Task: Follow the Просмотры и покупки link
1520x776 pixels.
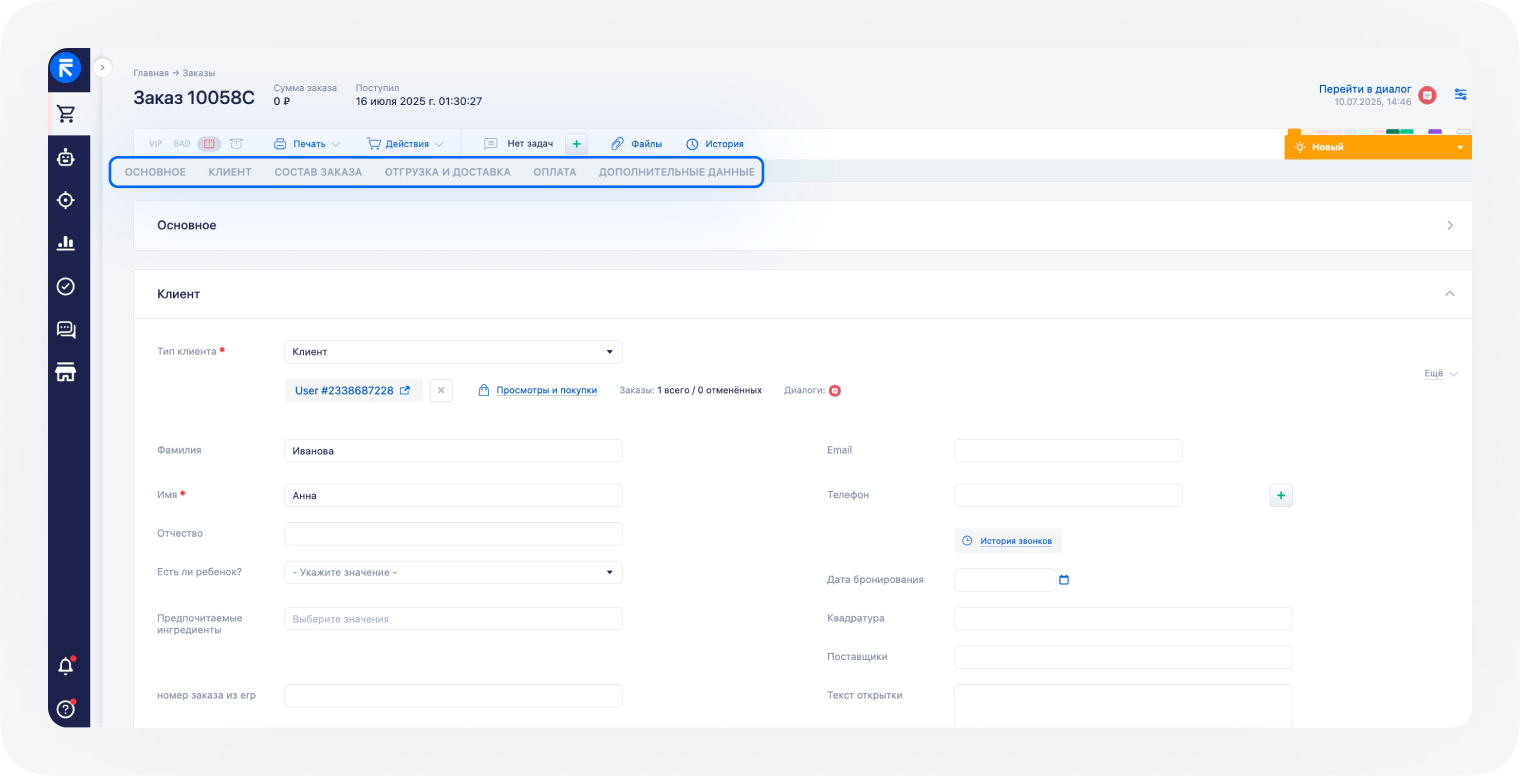Action: pos(545,390)
